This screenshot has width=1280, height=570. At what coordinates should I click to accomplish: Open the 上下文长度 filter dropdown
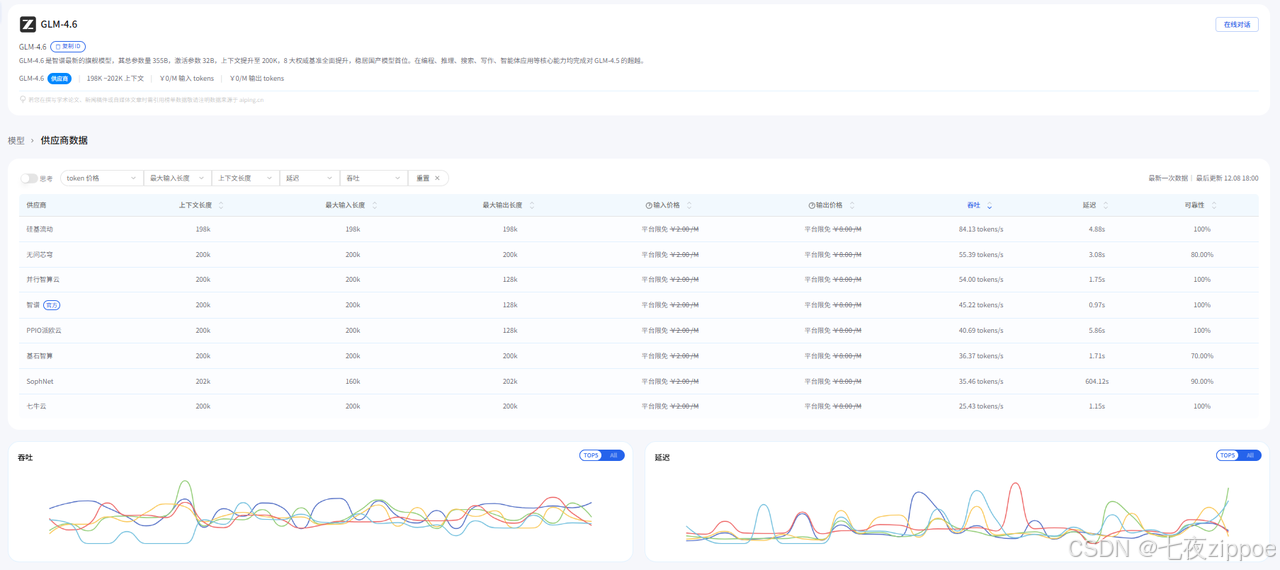point(245,178)
